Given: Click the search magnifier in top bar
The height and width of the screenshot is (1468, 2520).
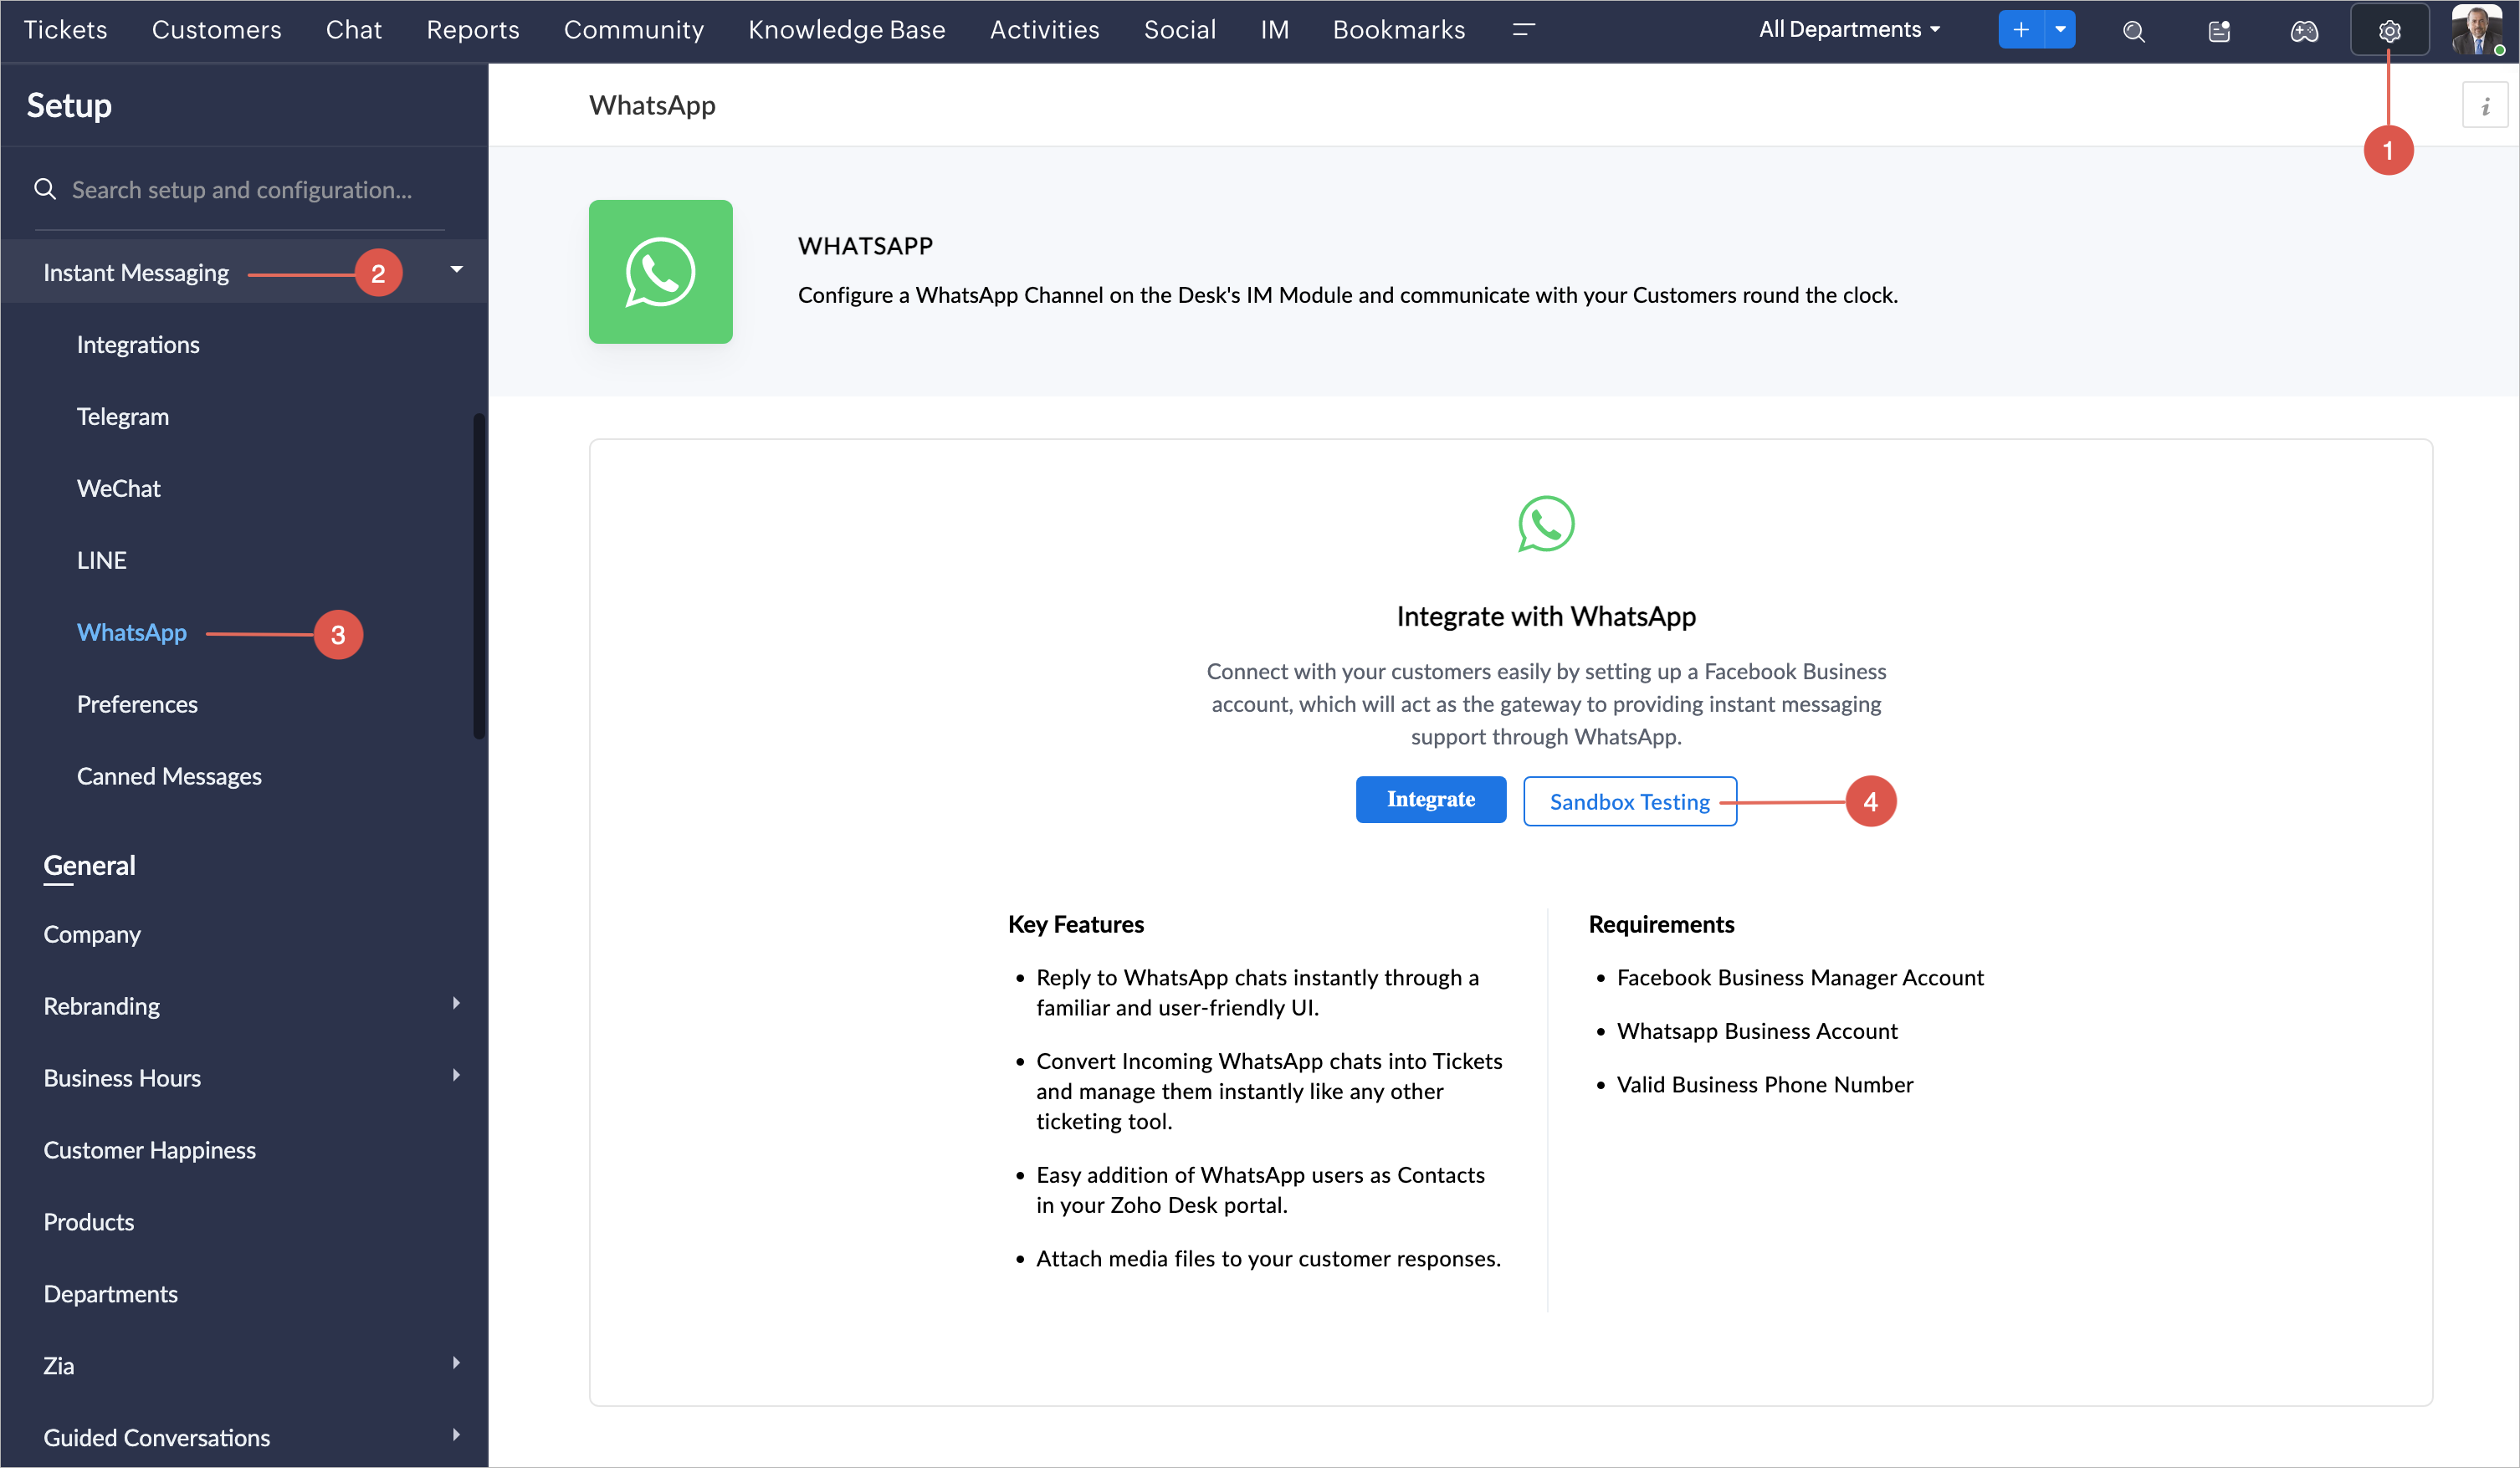Looking at the screenshot, I should click(x=2133, y=31).
